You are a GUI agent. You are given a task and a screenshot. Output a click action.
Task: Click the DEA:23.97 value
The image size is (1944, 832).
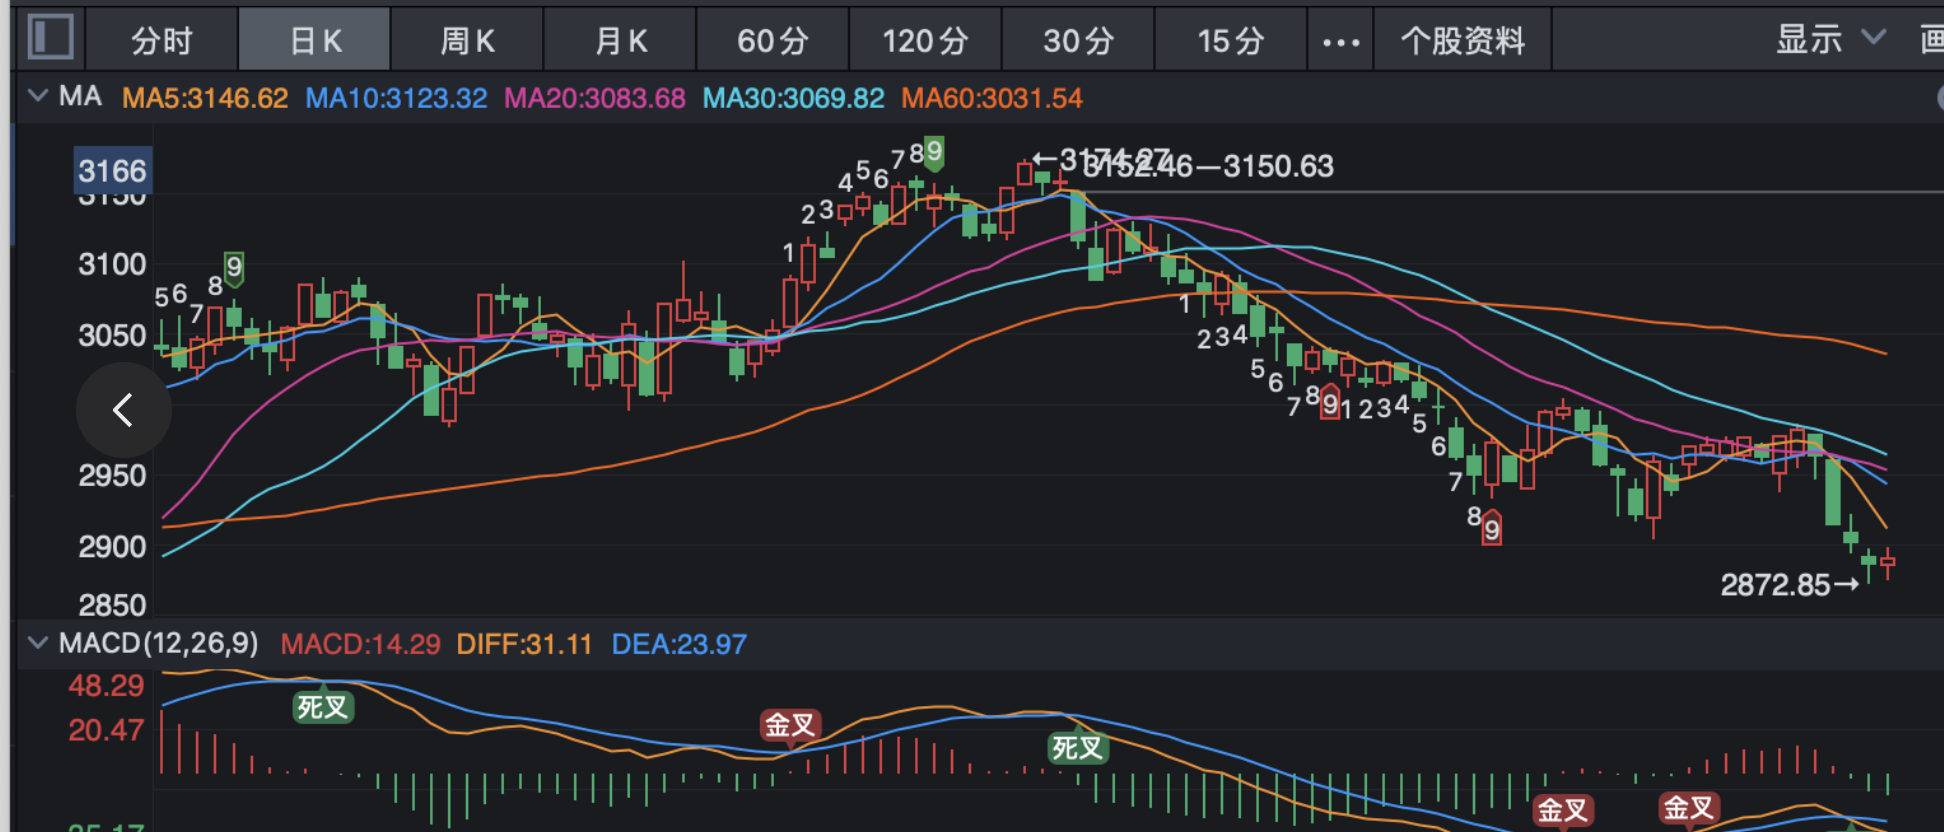(679, 644)
